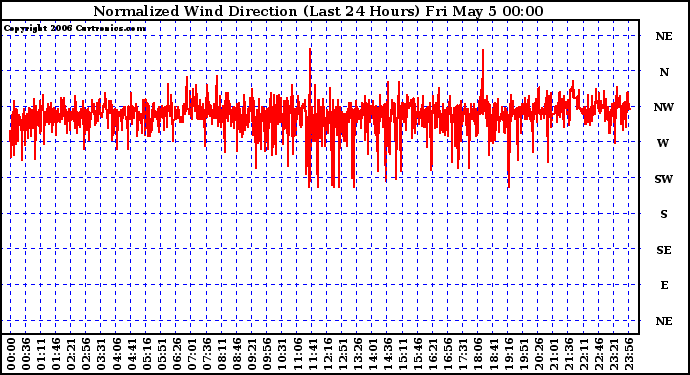The width and height of the screenshot is (690, 375).
Task: Click the time label '08:11'
Action: pos(221,354)
